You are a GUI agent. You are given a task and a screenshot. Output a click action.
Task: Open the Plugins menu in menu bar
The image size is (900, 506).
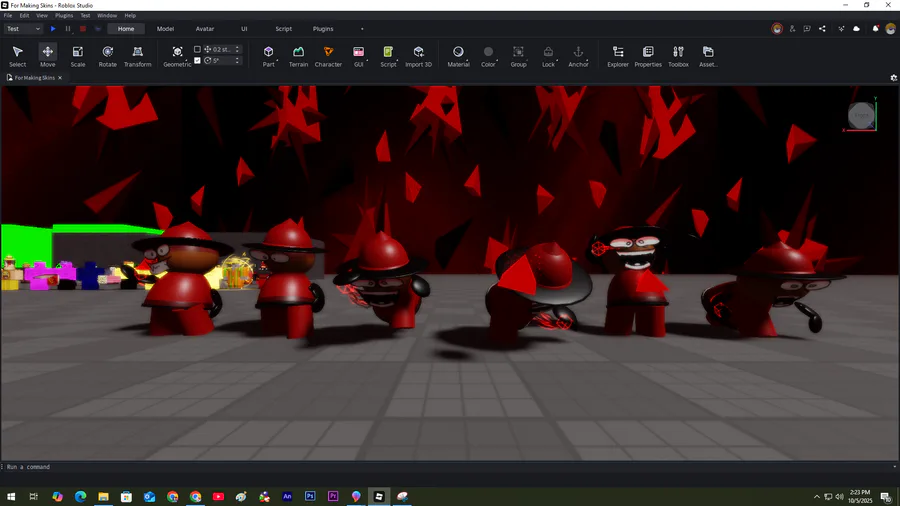tap(64, 15)
